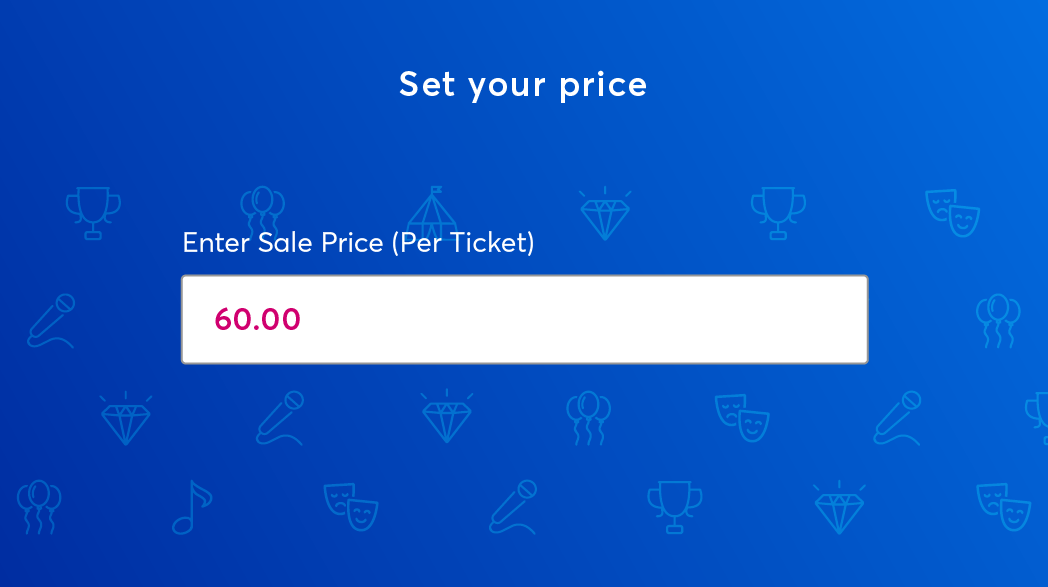Click the balloons icon just below the price field
This screenshot has height=587, width=1048.
point(588,419)
